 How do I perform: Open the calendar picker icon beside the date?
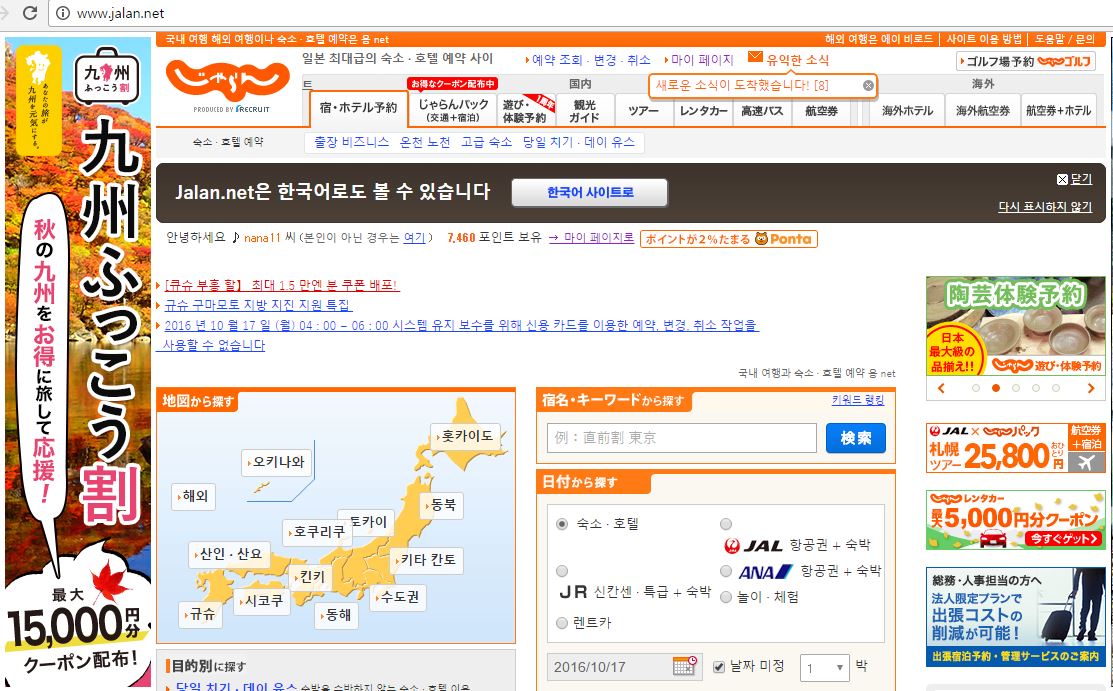pos(684,666)
